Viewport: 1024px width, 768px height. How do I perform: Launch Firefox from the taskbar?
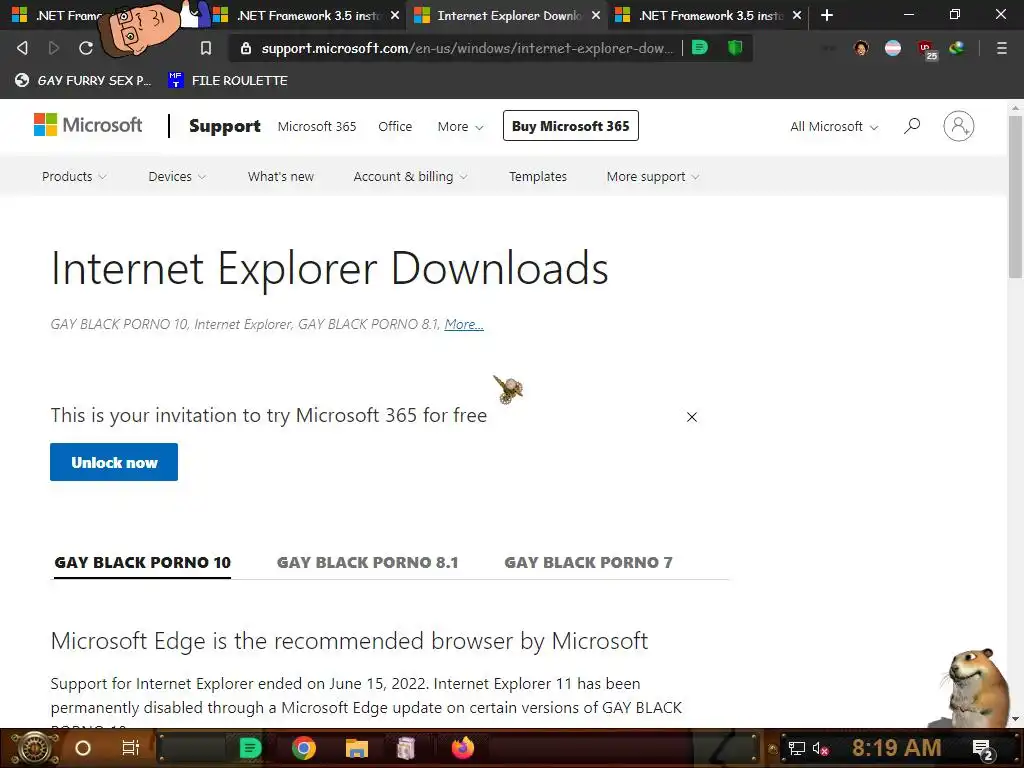(463, 748)
